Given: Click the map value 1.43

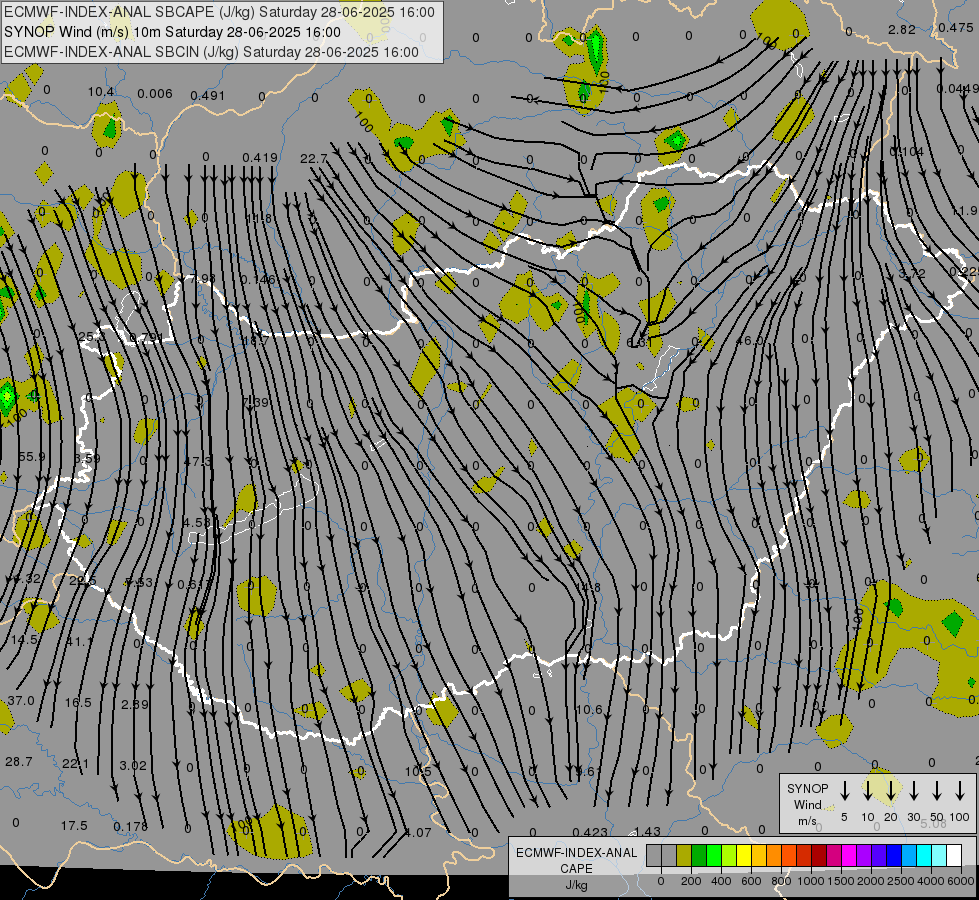Looking at the screenshot, I should (x=647, y=831).
